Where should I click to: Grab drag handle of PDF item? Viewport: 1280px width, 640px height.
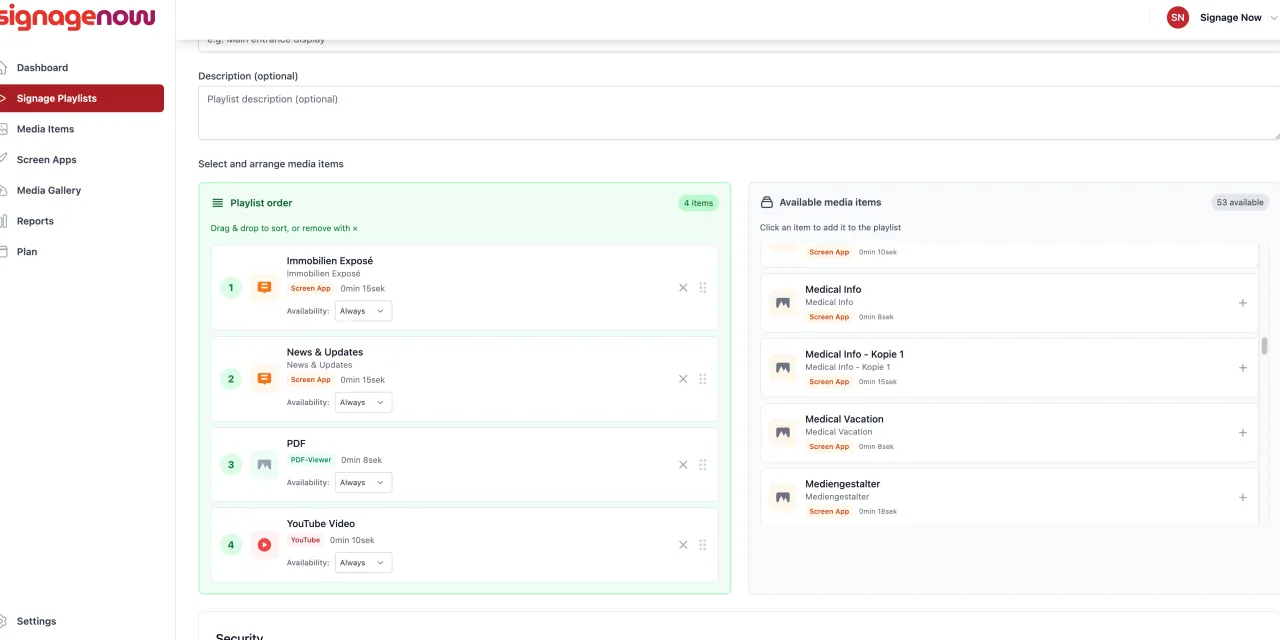click(703, 465)
